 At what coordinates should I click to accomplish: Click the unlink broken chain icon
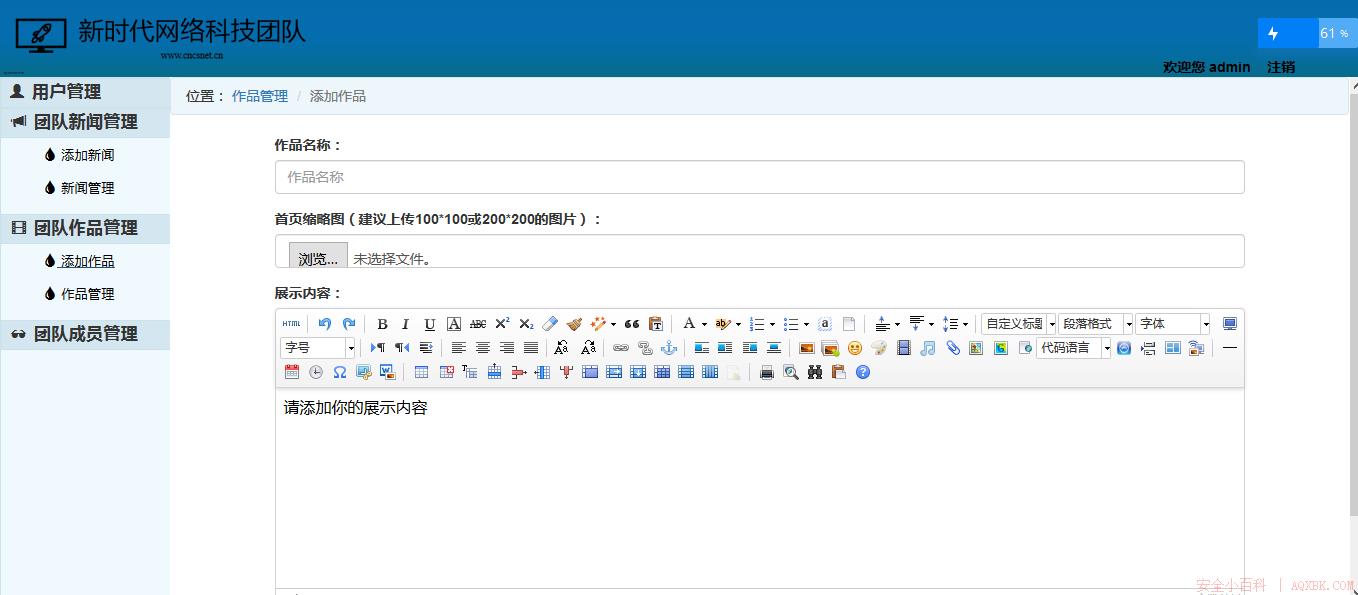pos(645,348)
